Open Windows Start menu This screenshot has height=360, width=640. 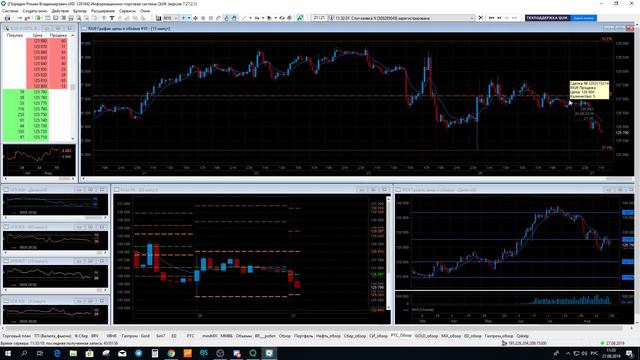coord(7,353)
